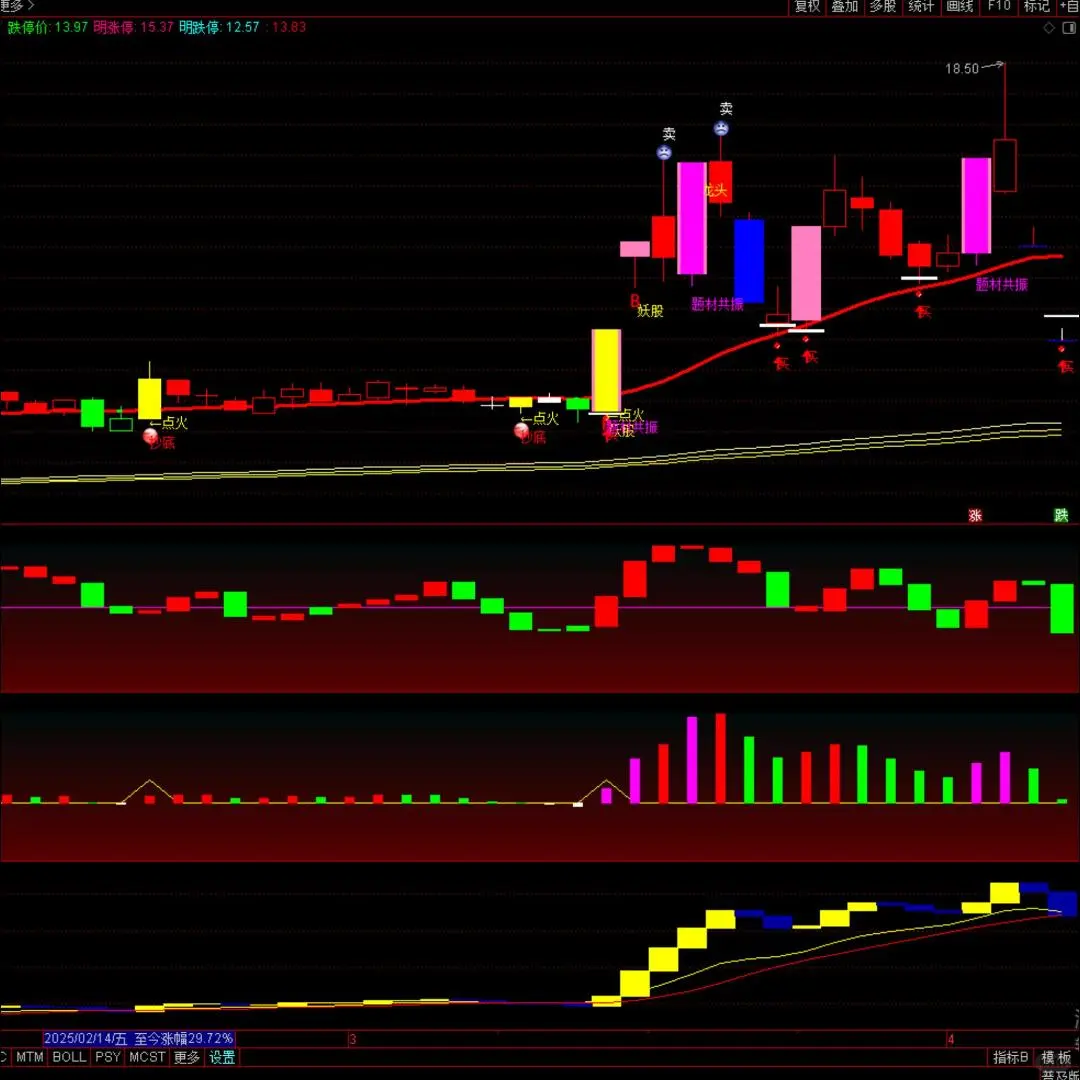
Task: Switch to the MTM indicator tab
Action: click(30, 1057)
